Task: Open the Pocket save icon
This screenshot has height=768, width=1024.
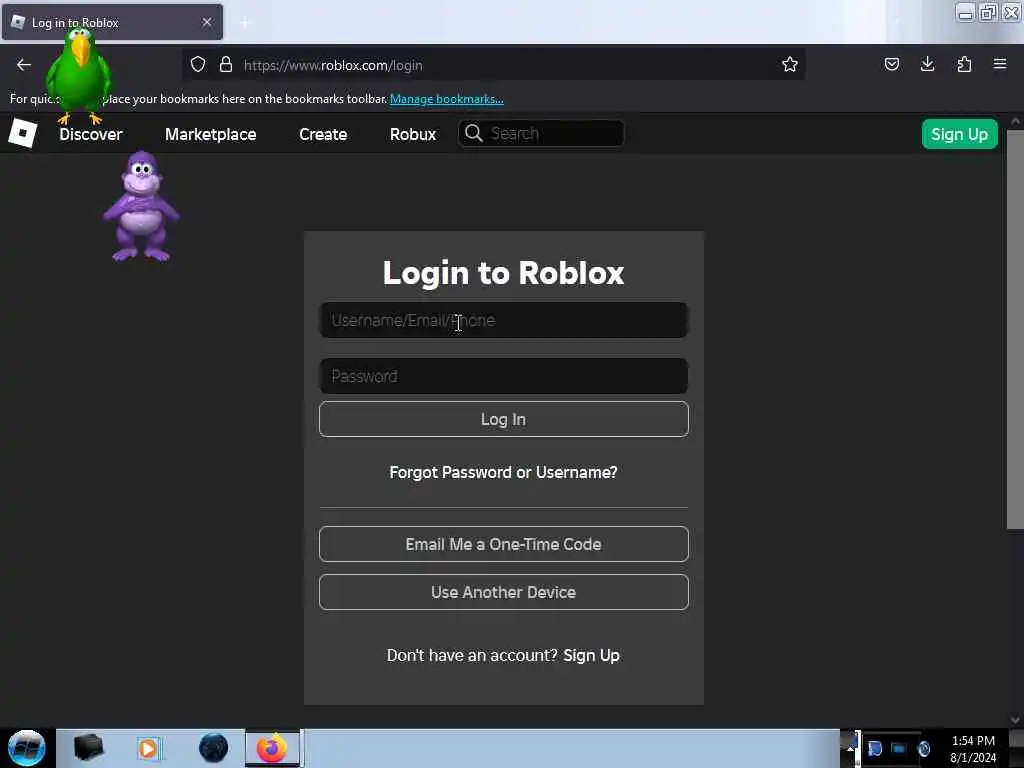Action: point(891,65)
